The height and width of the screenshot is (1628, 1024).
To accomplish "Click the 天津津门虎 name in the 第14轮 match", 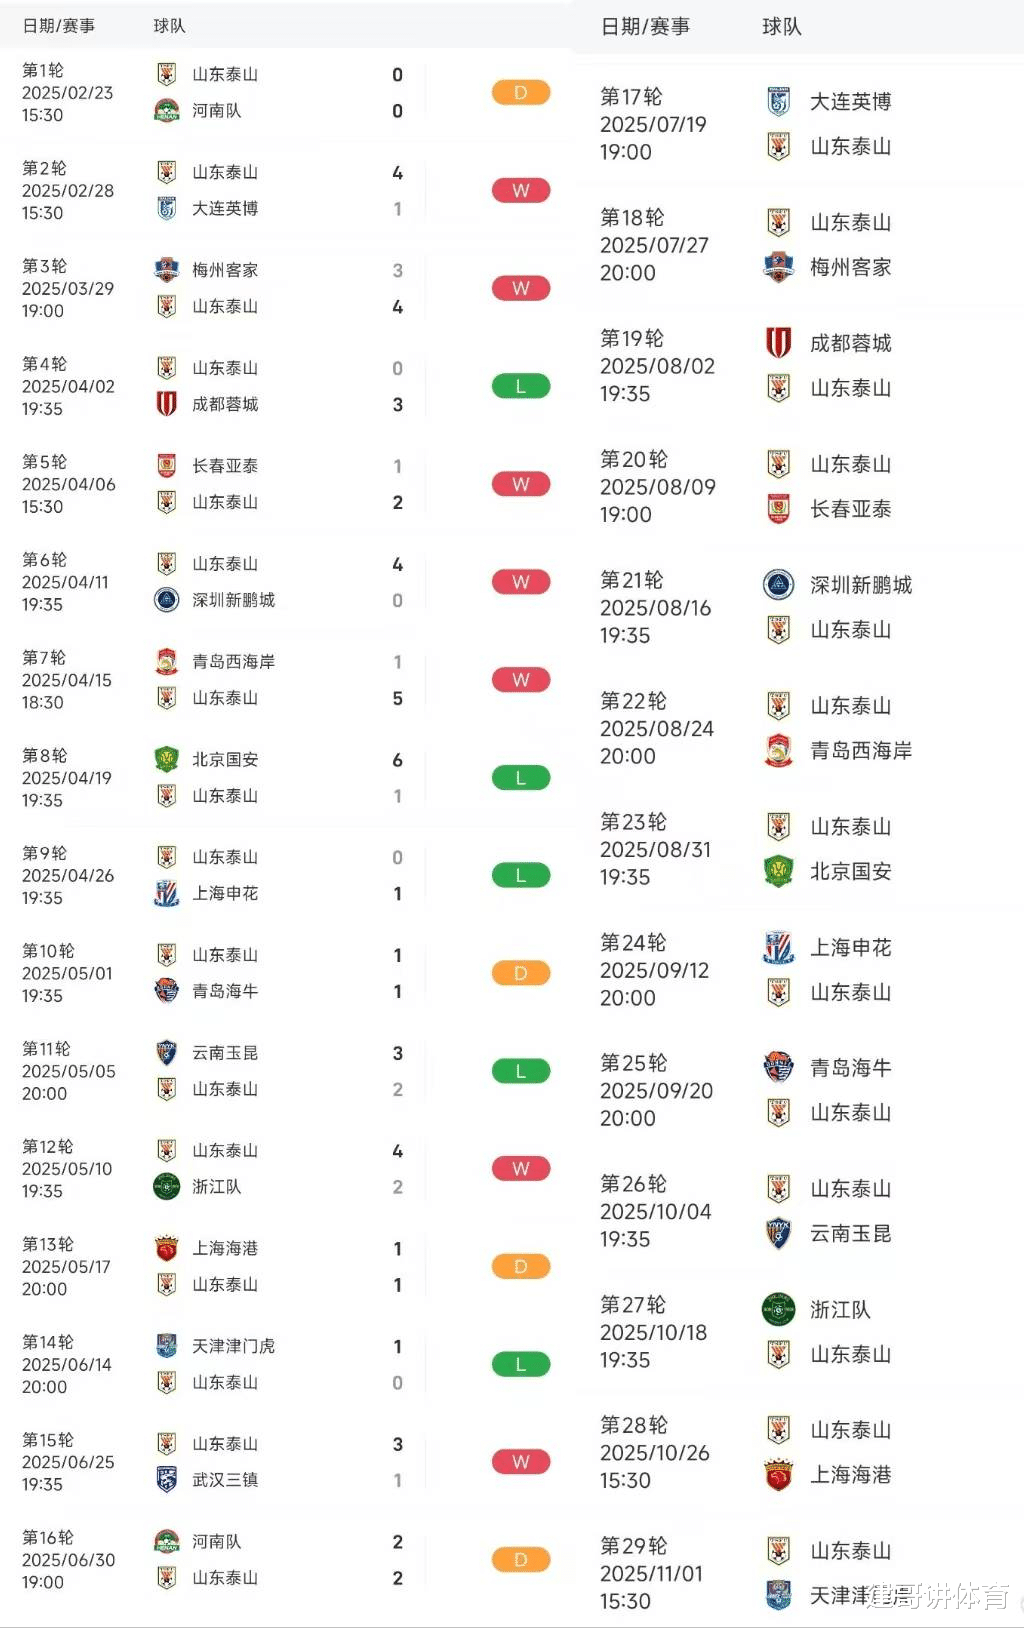I will coord(233,1346).
